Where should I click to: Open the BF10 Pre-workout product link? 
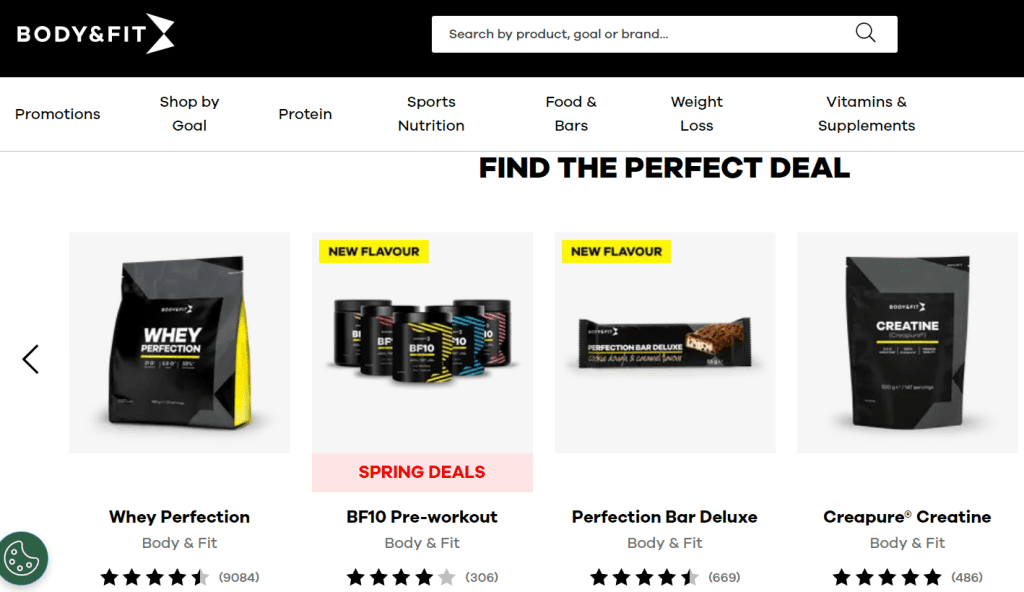(422, 517)
